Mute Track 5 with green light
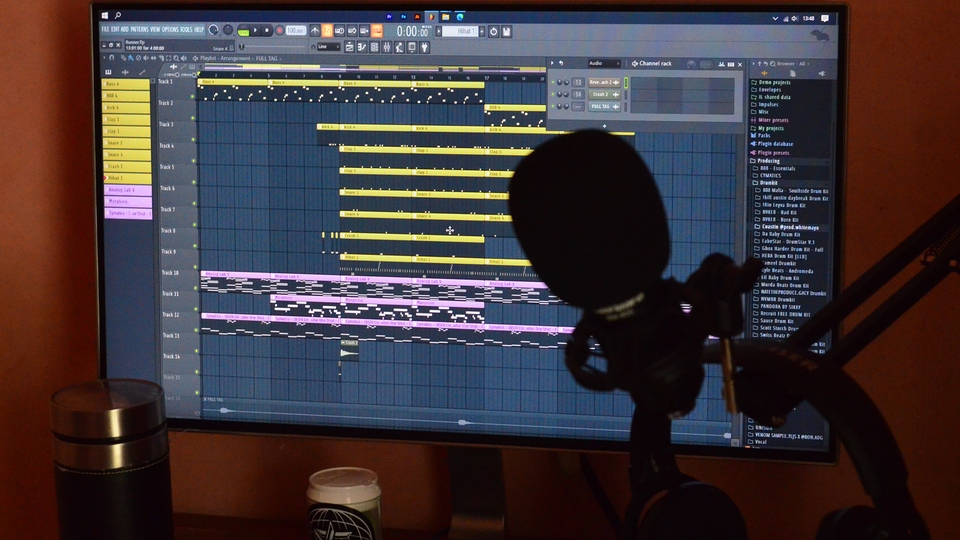This screenshot has width=960, height=540. point(194,182)
